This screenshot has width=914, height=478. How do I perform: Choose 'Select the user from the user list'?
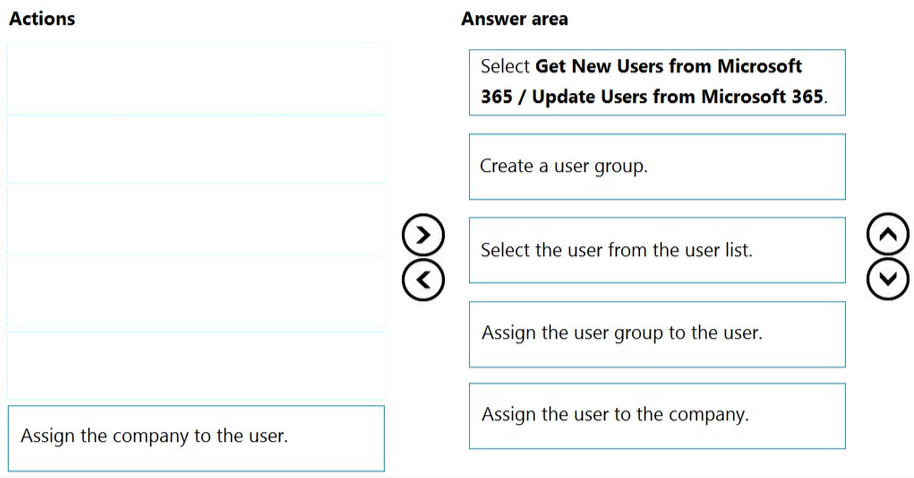657,250
